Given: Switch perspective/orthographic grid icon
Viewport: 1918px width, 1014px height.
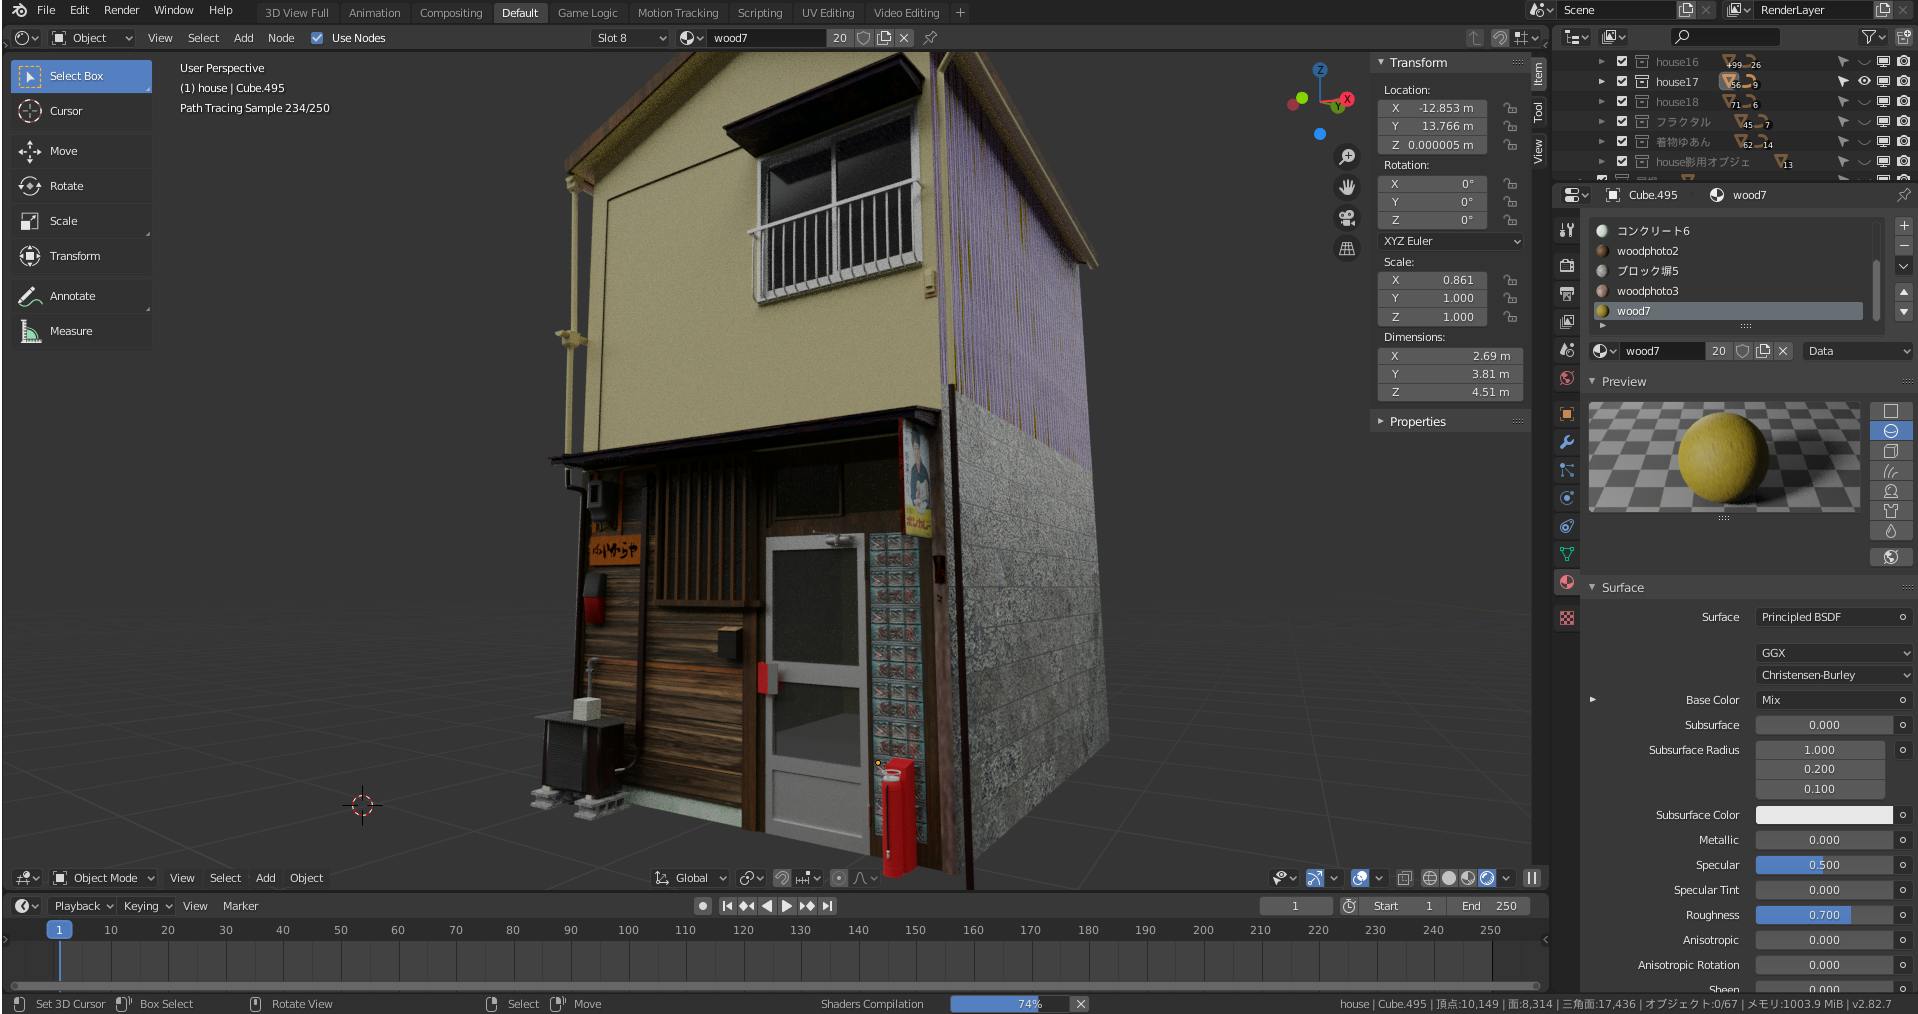Looking at the screenshot, I should (x=1347, y=249).
